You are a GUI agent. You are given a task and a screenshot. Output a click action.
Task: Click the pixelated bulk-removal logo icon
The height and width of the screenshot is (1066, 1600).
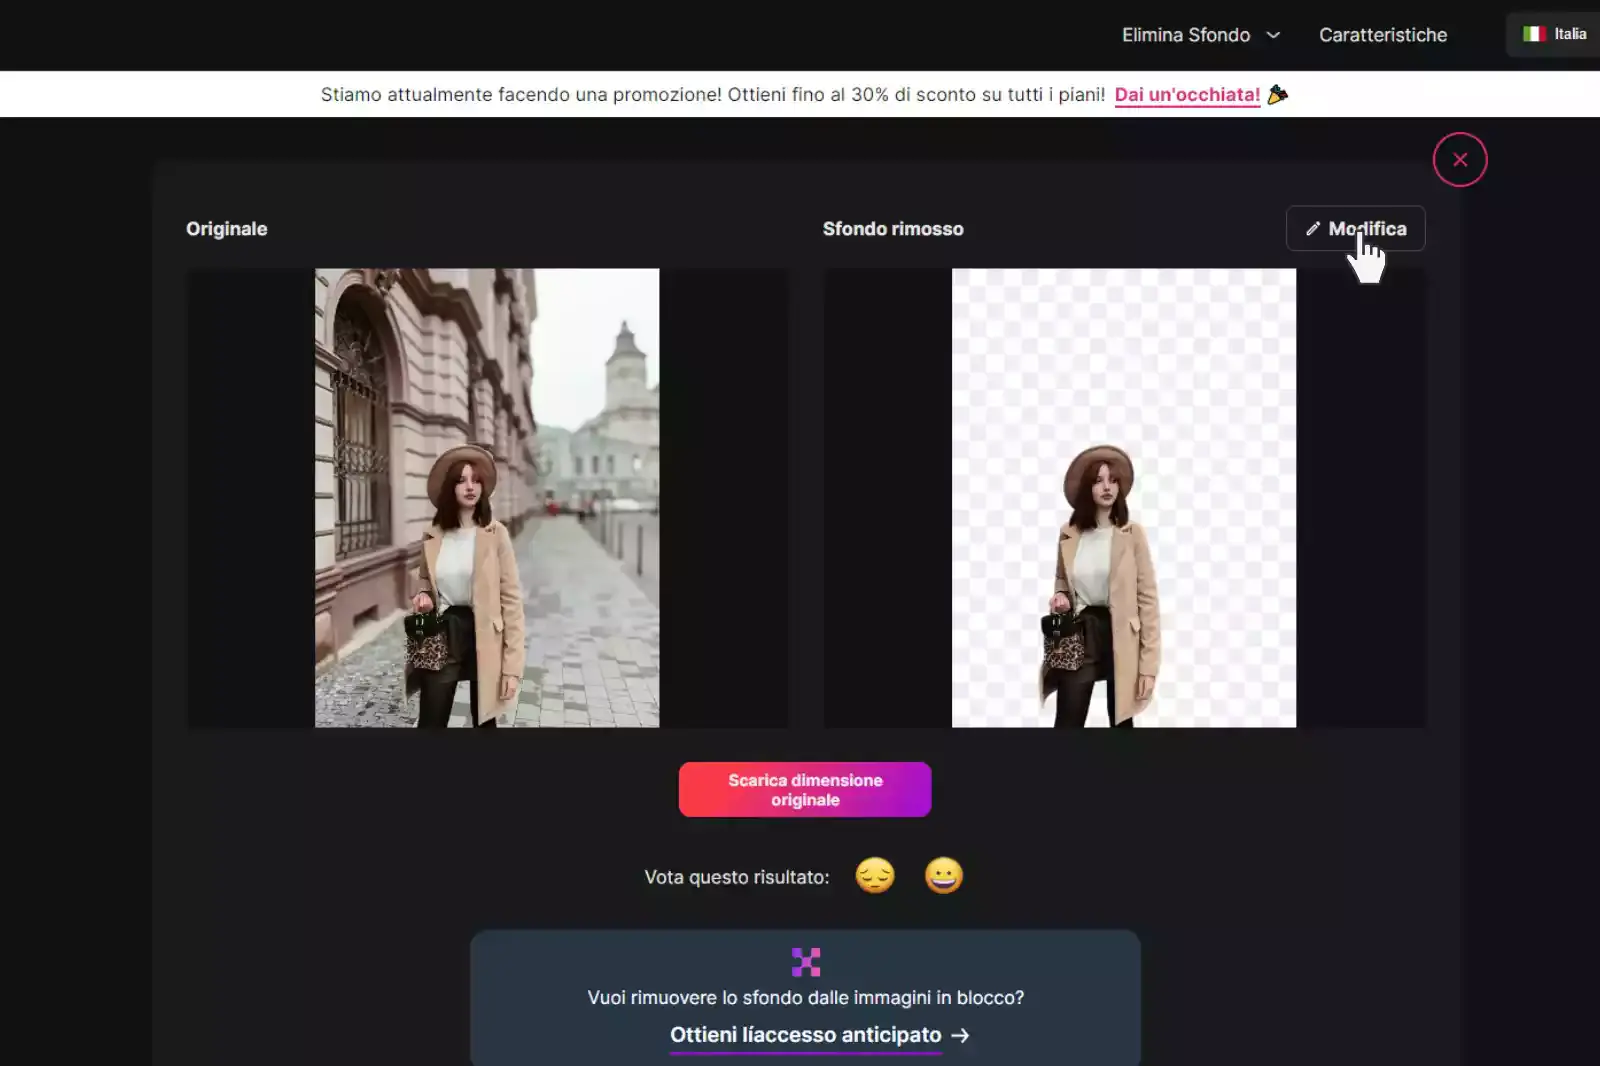806,962
